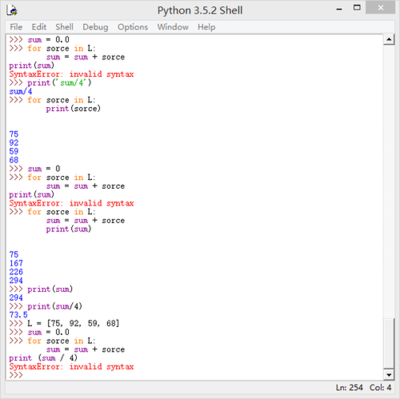Open the Edit menu
Viewport: 400px width, 399px height.
pos(39,27)
